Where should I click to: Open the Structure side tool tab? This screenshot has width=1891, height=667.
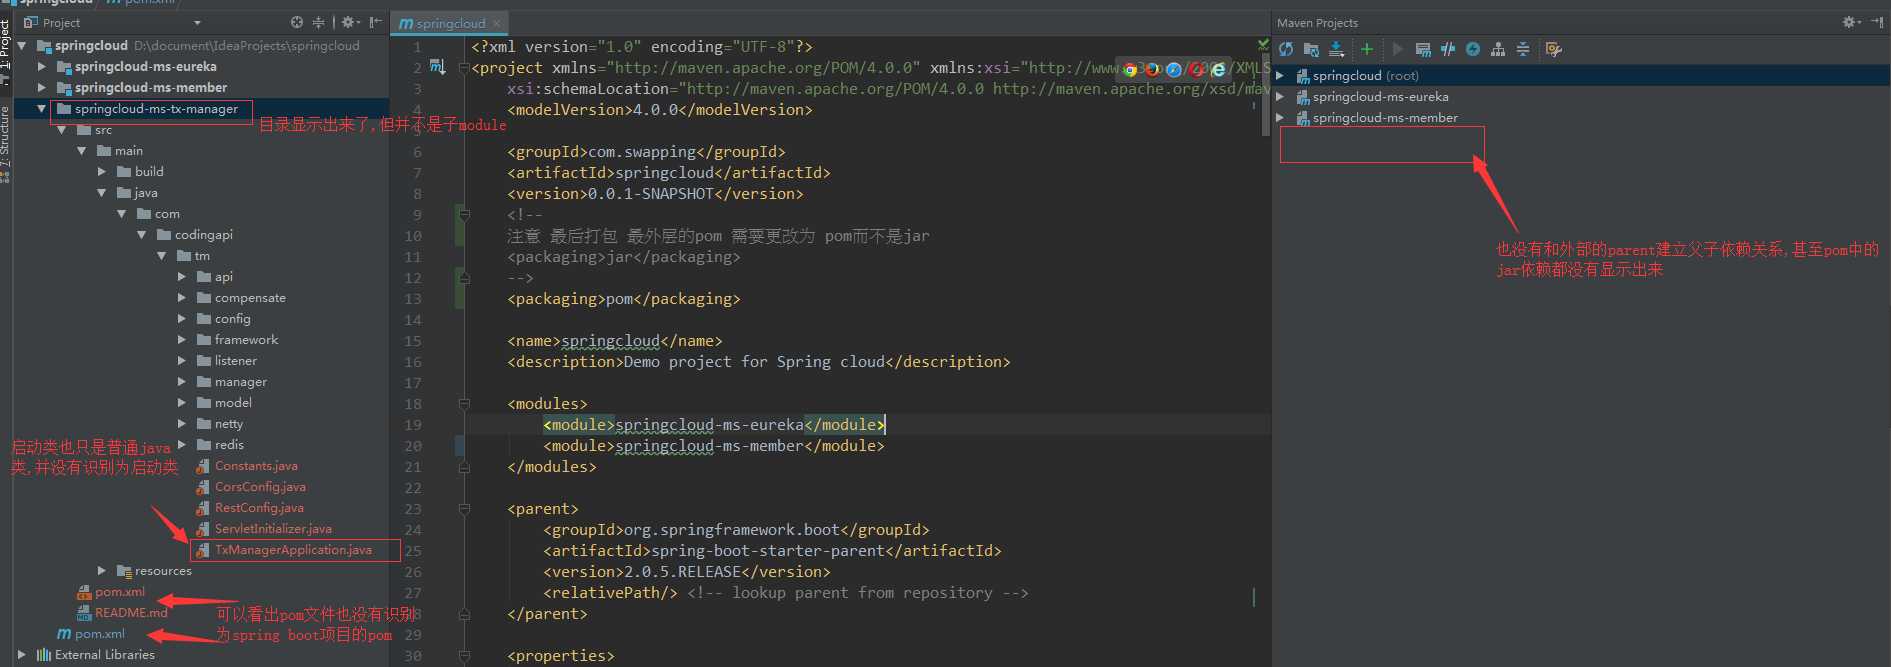pyautogui.click(x=5, y=143)
